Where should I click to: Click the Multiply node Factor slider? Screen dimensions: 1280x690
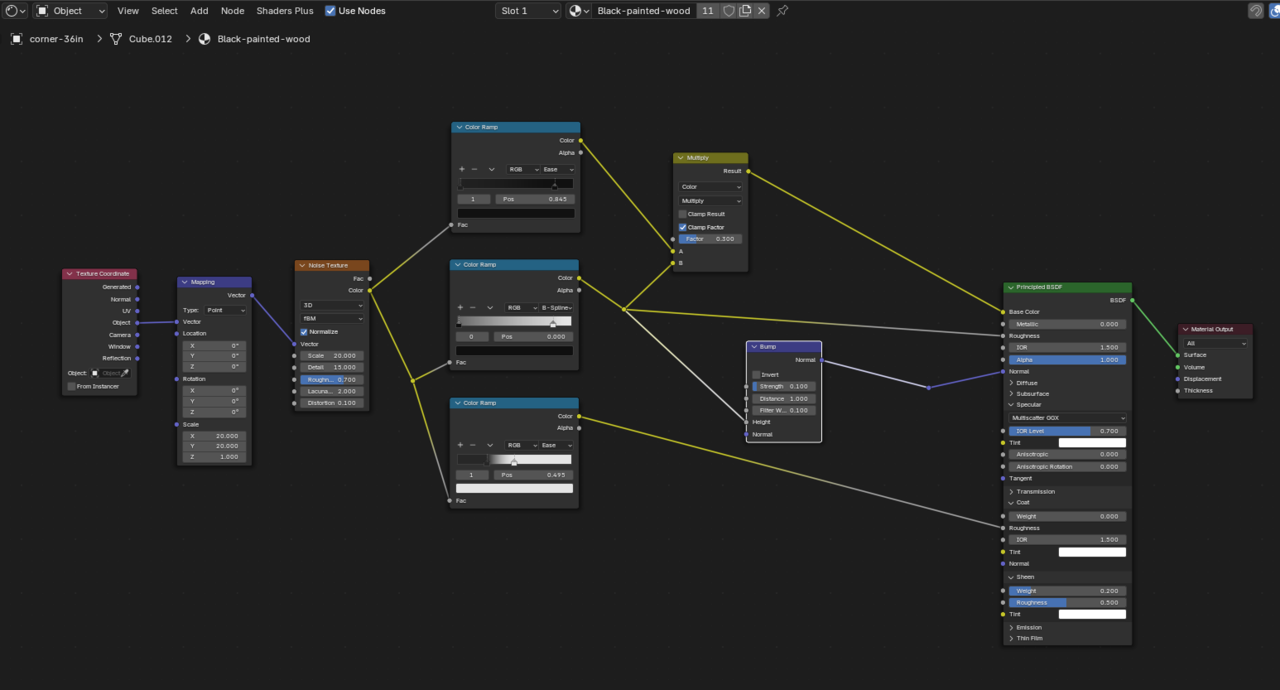click(711, 239)
